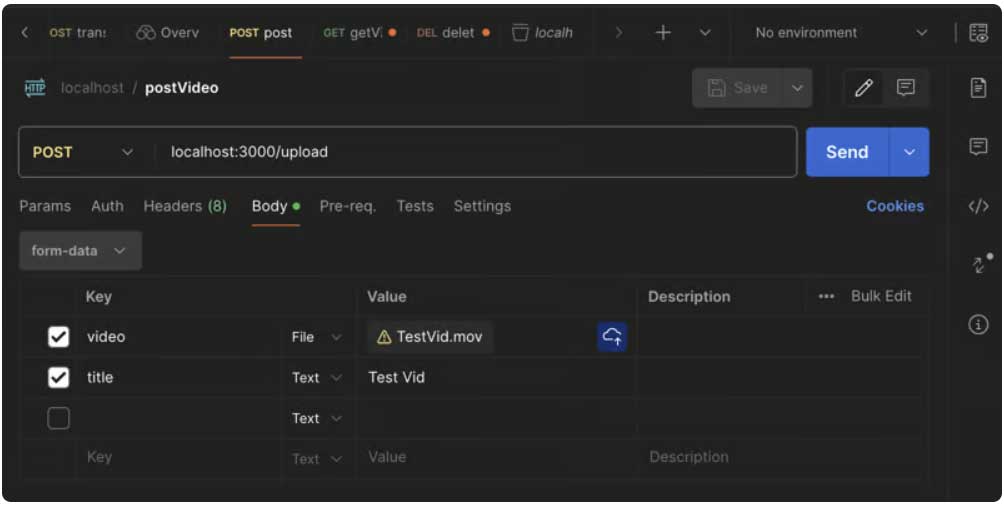Switch to the Headers (8) tab
This screenshot has width=1004, height=507.
coord(185,206)
